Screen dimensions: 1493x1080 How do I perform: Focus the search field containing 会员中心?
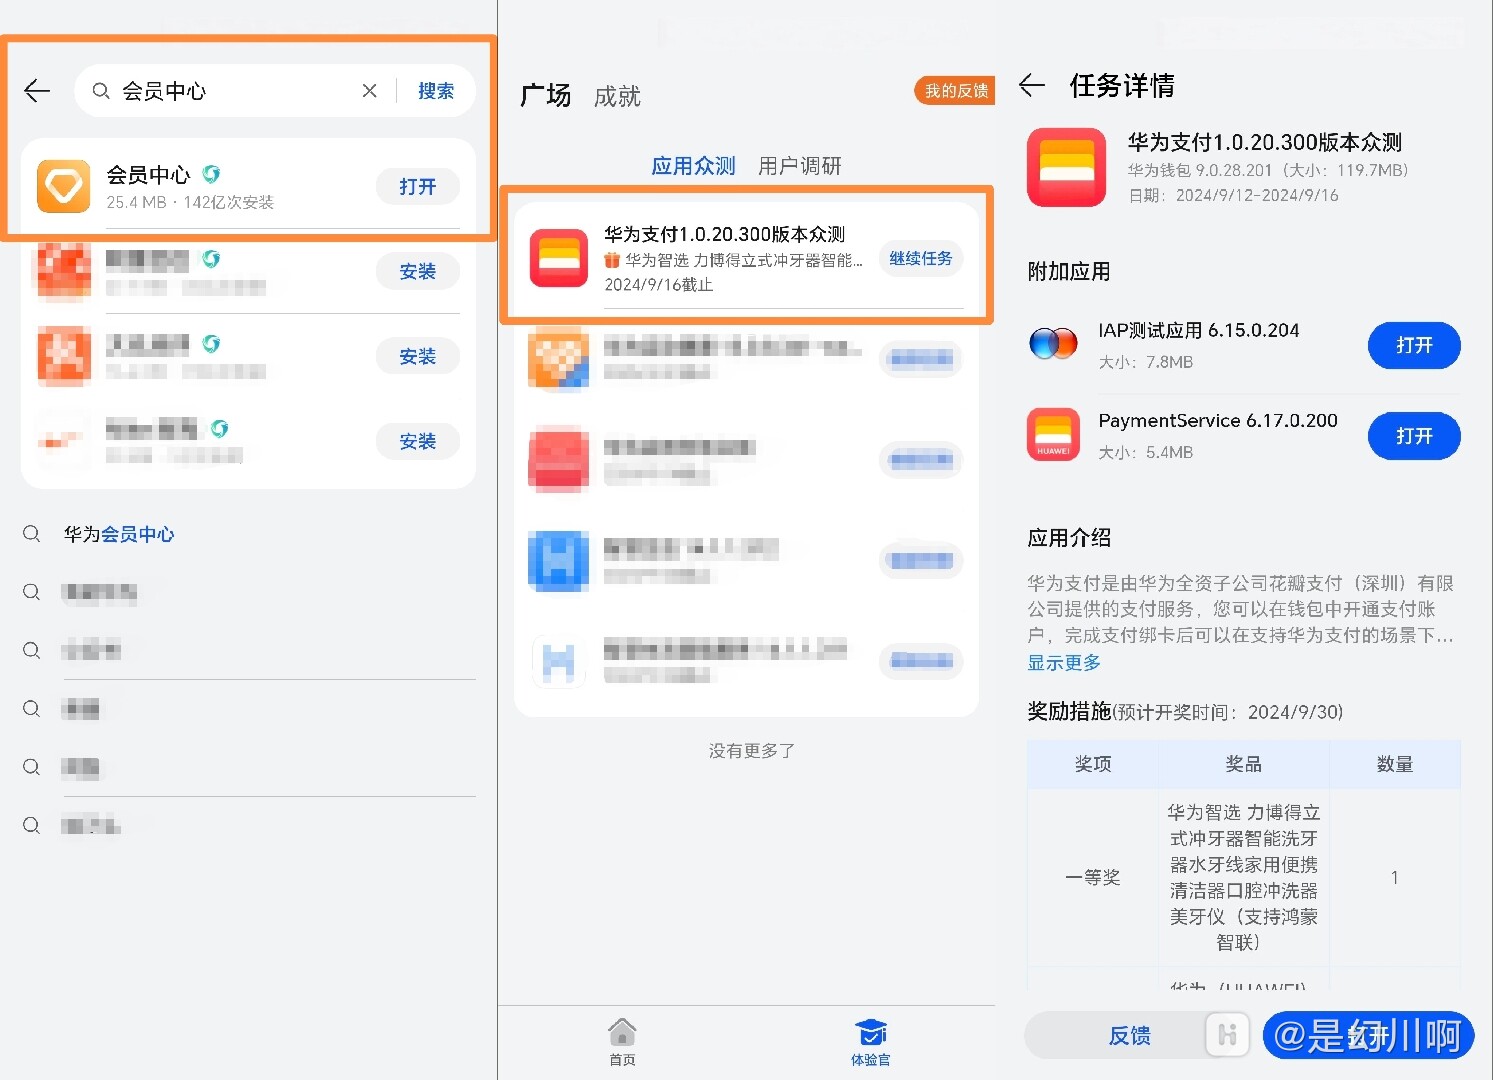[235, 91]
